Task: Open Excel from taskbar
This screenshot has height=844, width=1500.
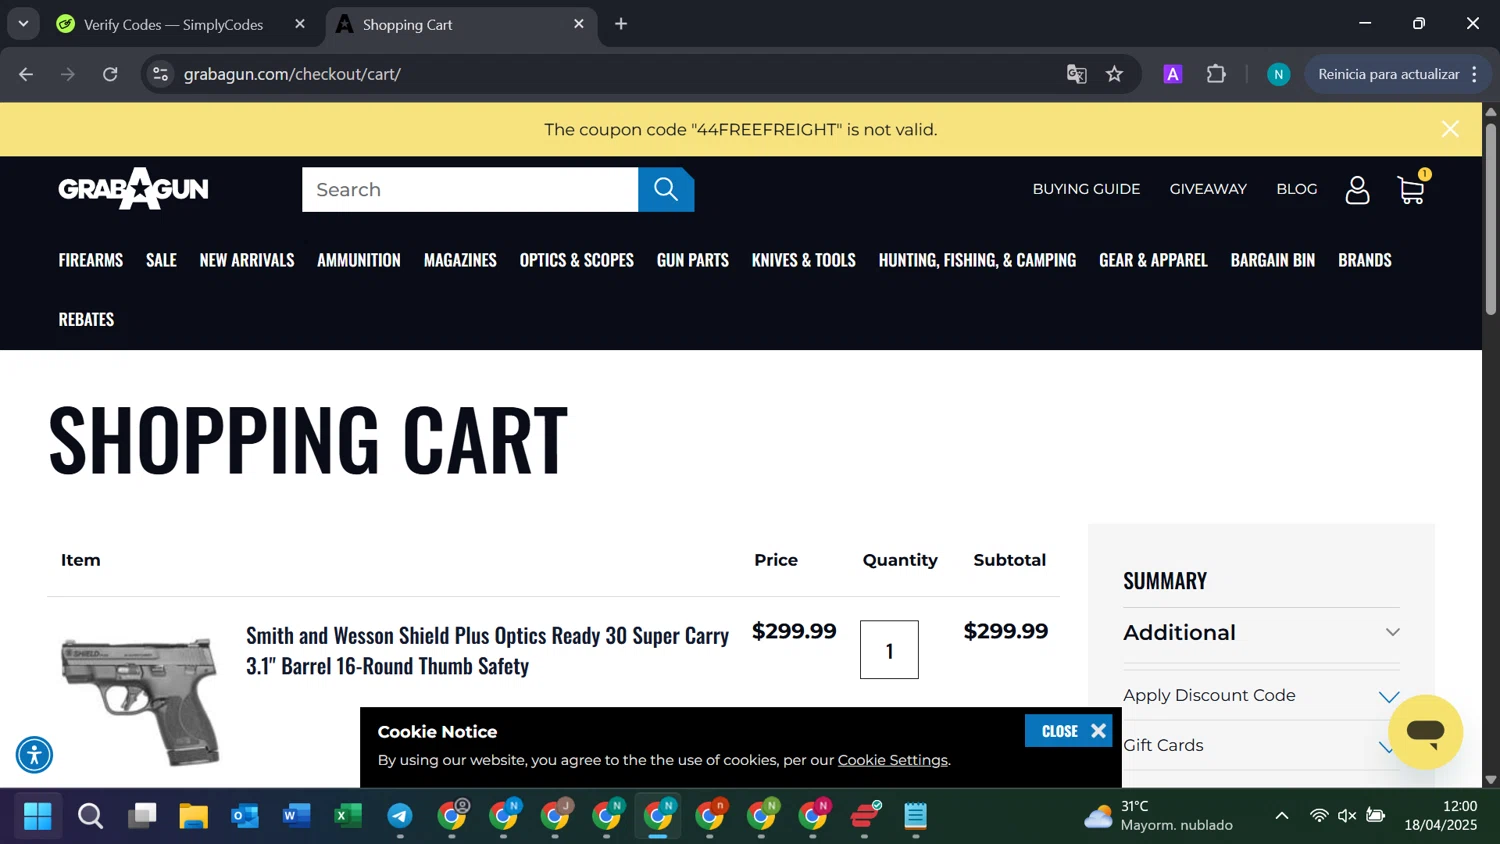Action: click(347, 817)
